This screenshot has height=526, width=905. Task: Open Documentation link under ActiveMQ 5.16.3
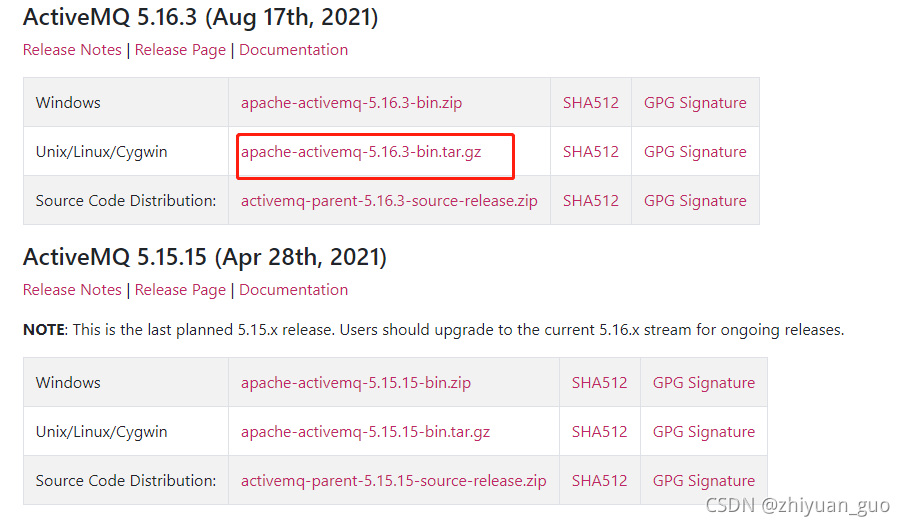[293, 50]
